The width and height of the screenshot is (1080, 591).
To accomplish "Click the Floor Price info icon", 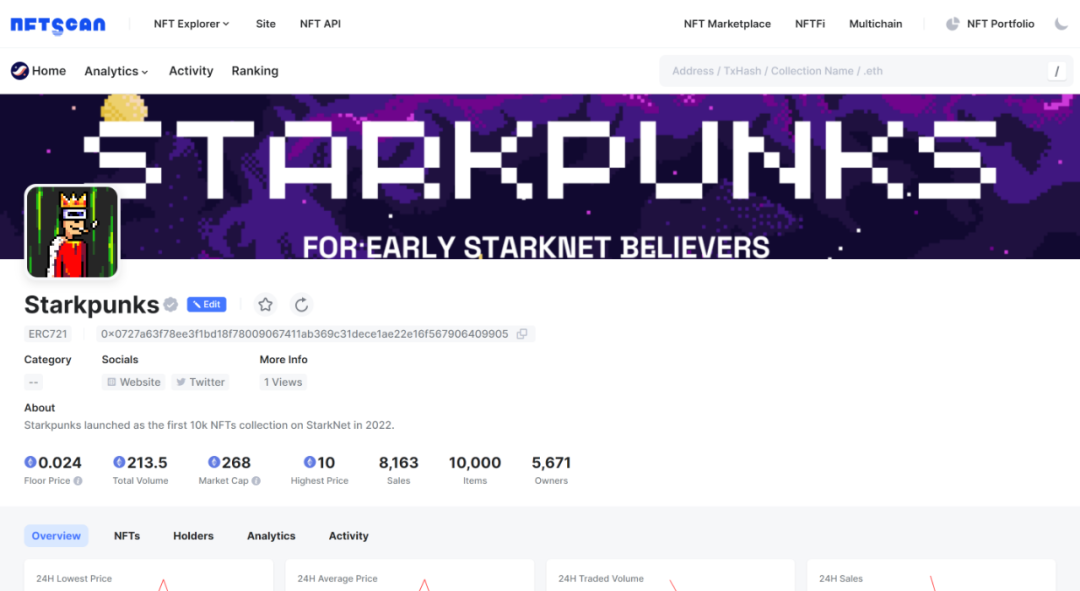I will [x=78, y=481].
